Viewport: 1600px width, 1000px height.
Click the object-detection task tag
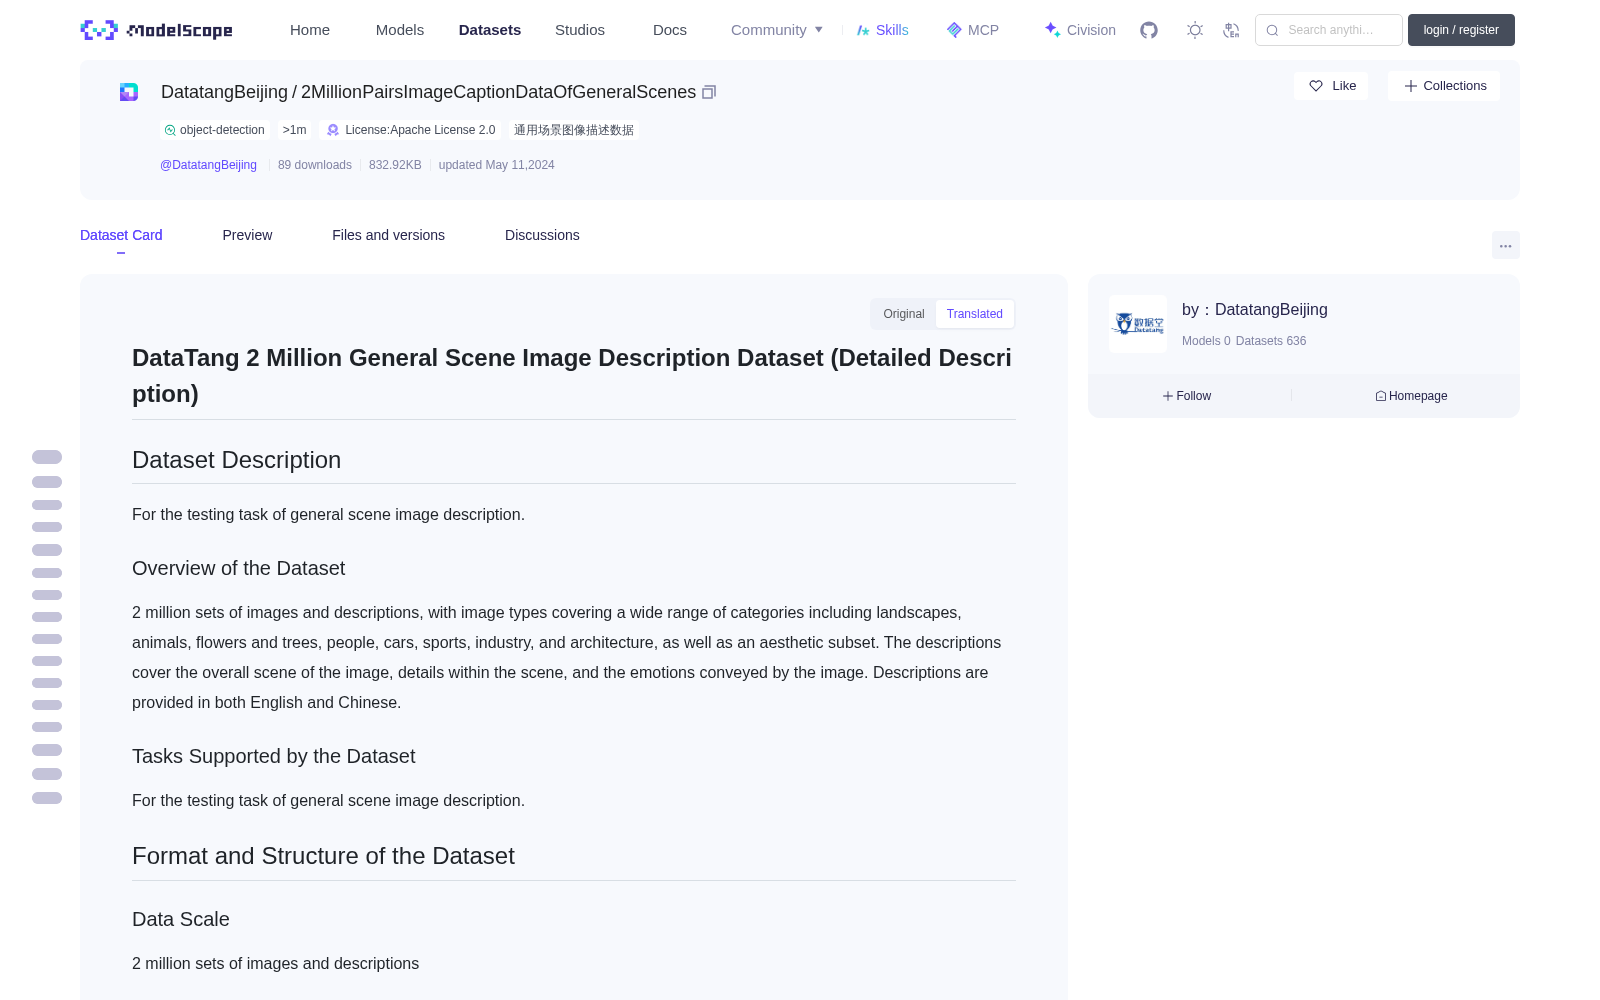click(215, 130)
